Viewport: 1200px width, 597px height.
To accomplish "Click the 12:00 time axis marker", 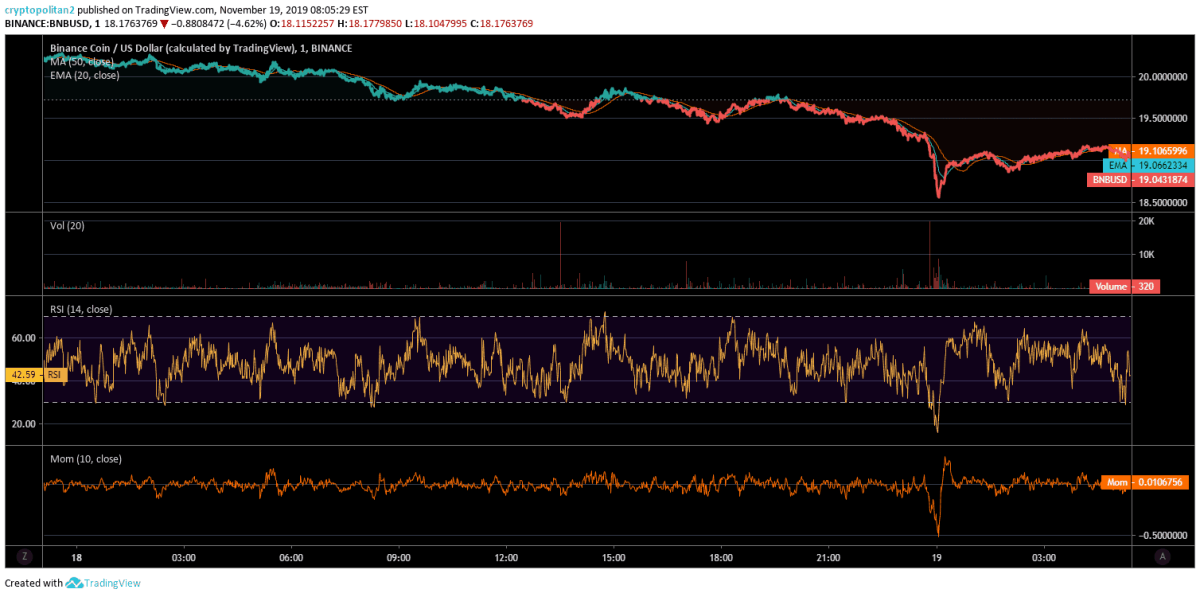I will tap(506, 557).
